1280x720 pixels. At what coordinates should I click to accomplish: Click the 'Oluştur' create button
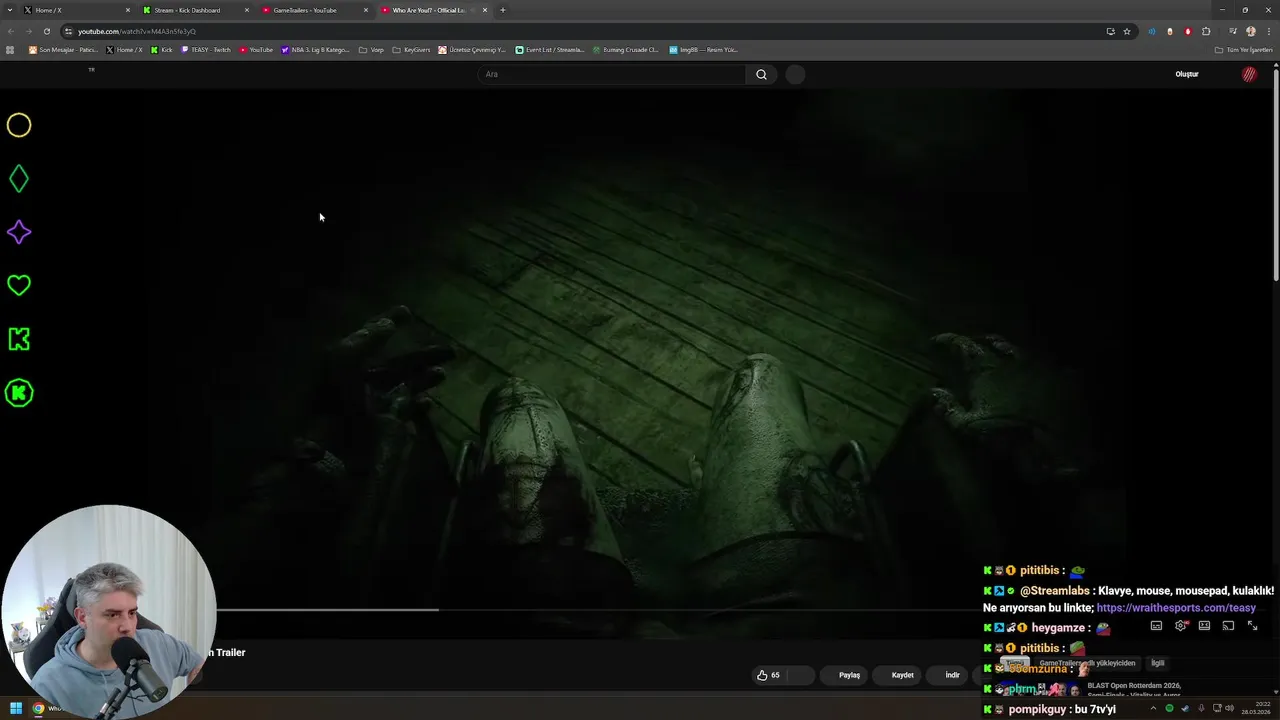click(1187, 74)
